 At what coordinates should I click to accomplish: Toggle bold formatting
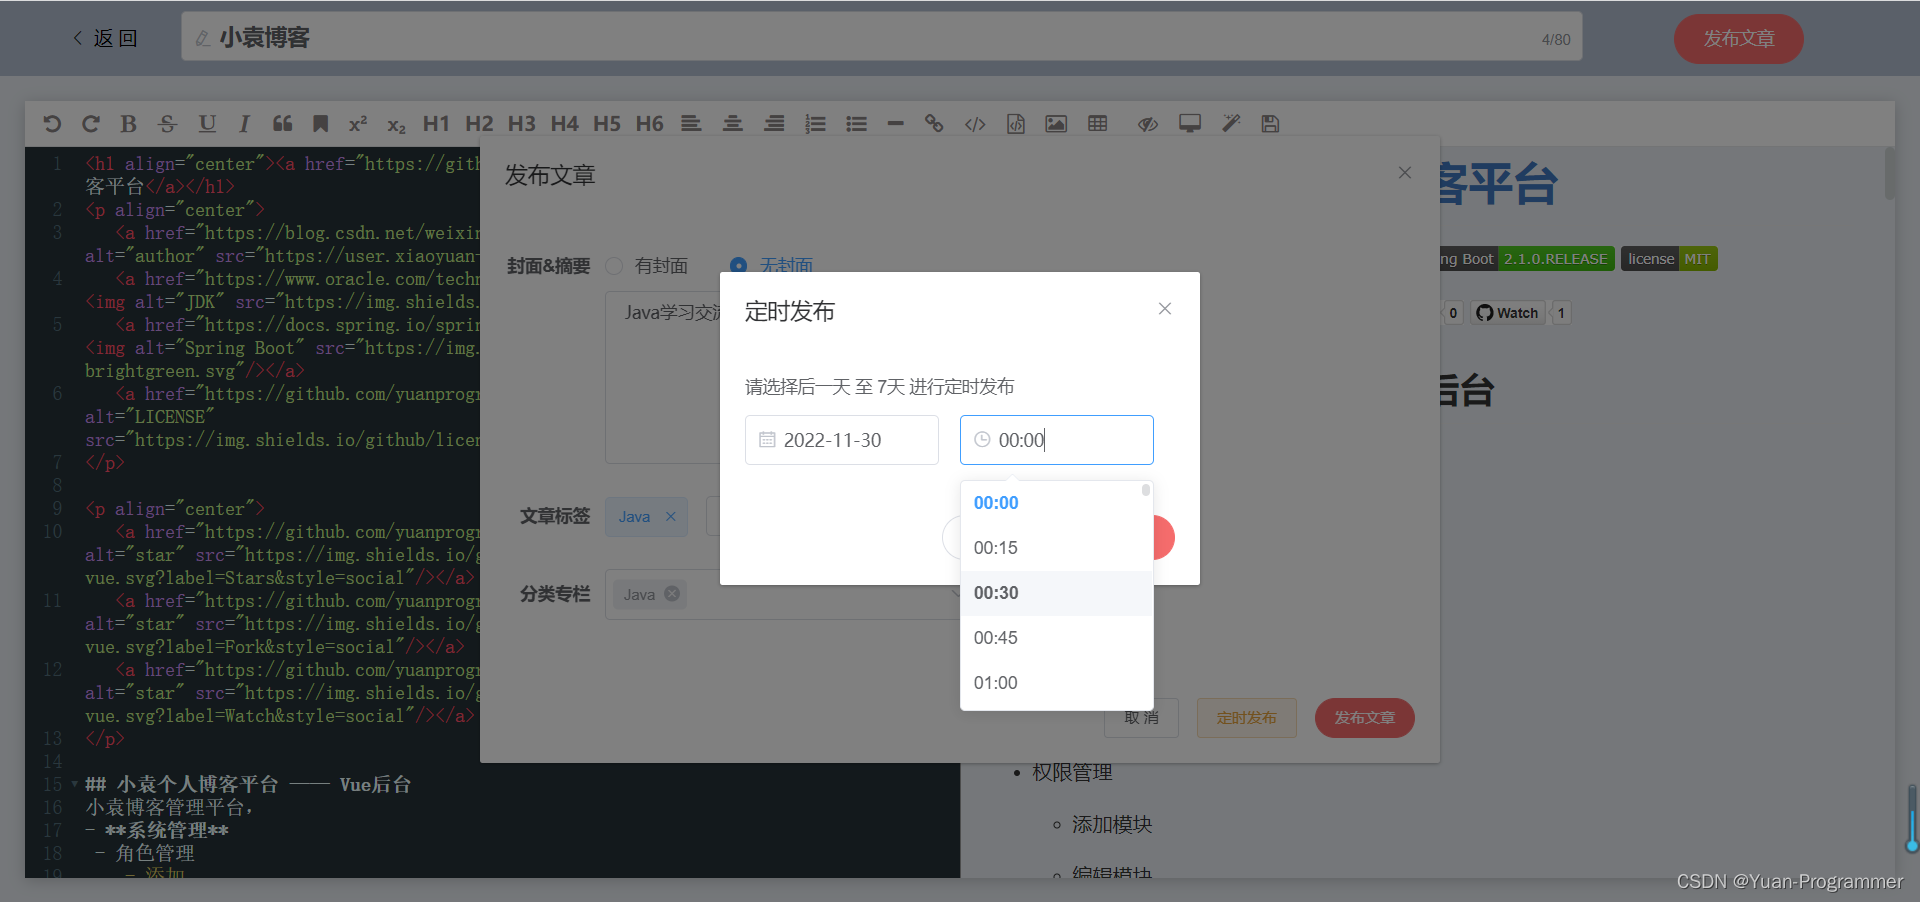[x=128, y=124]
